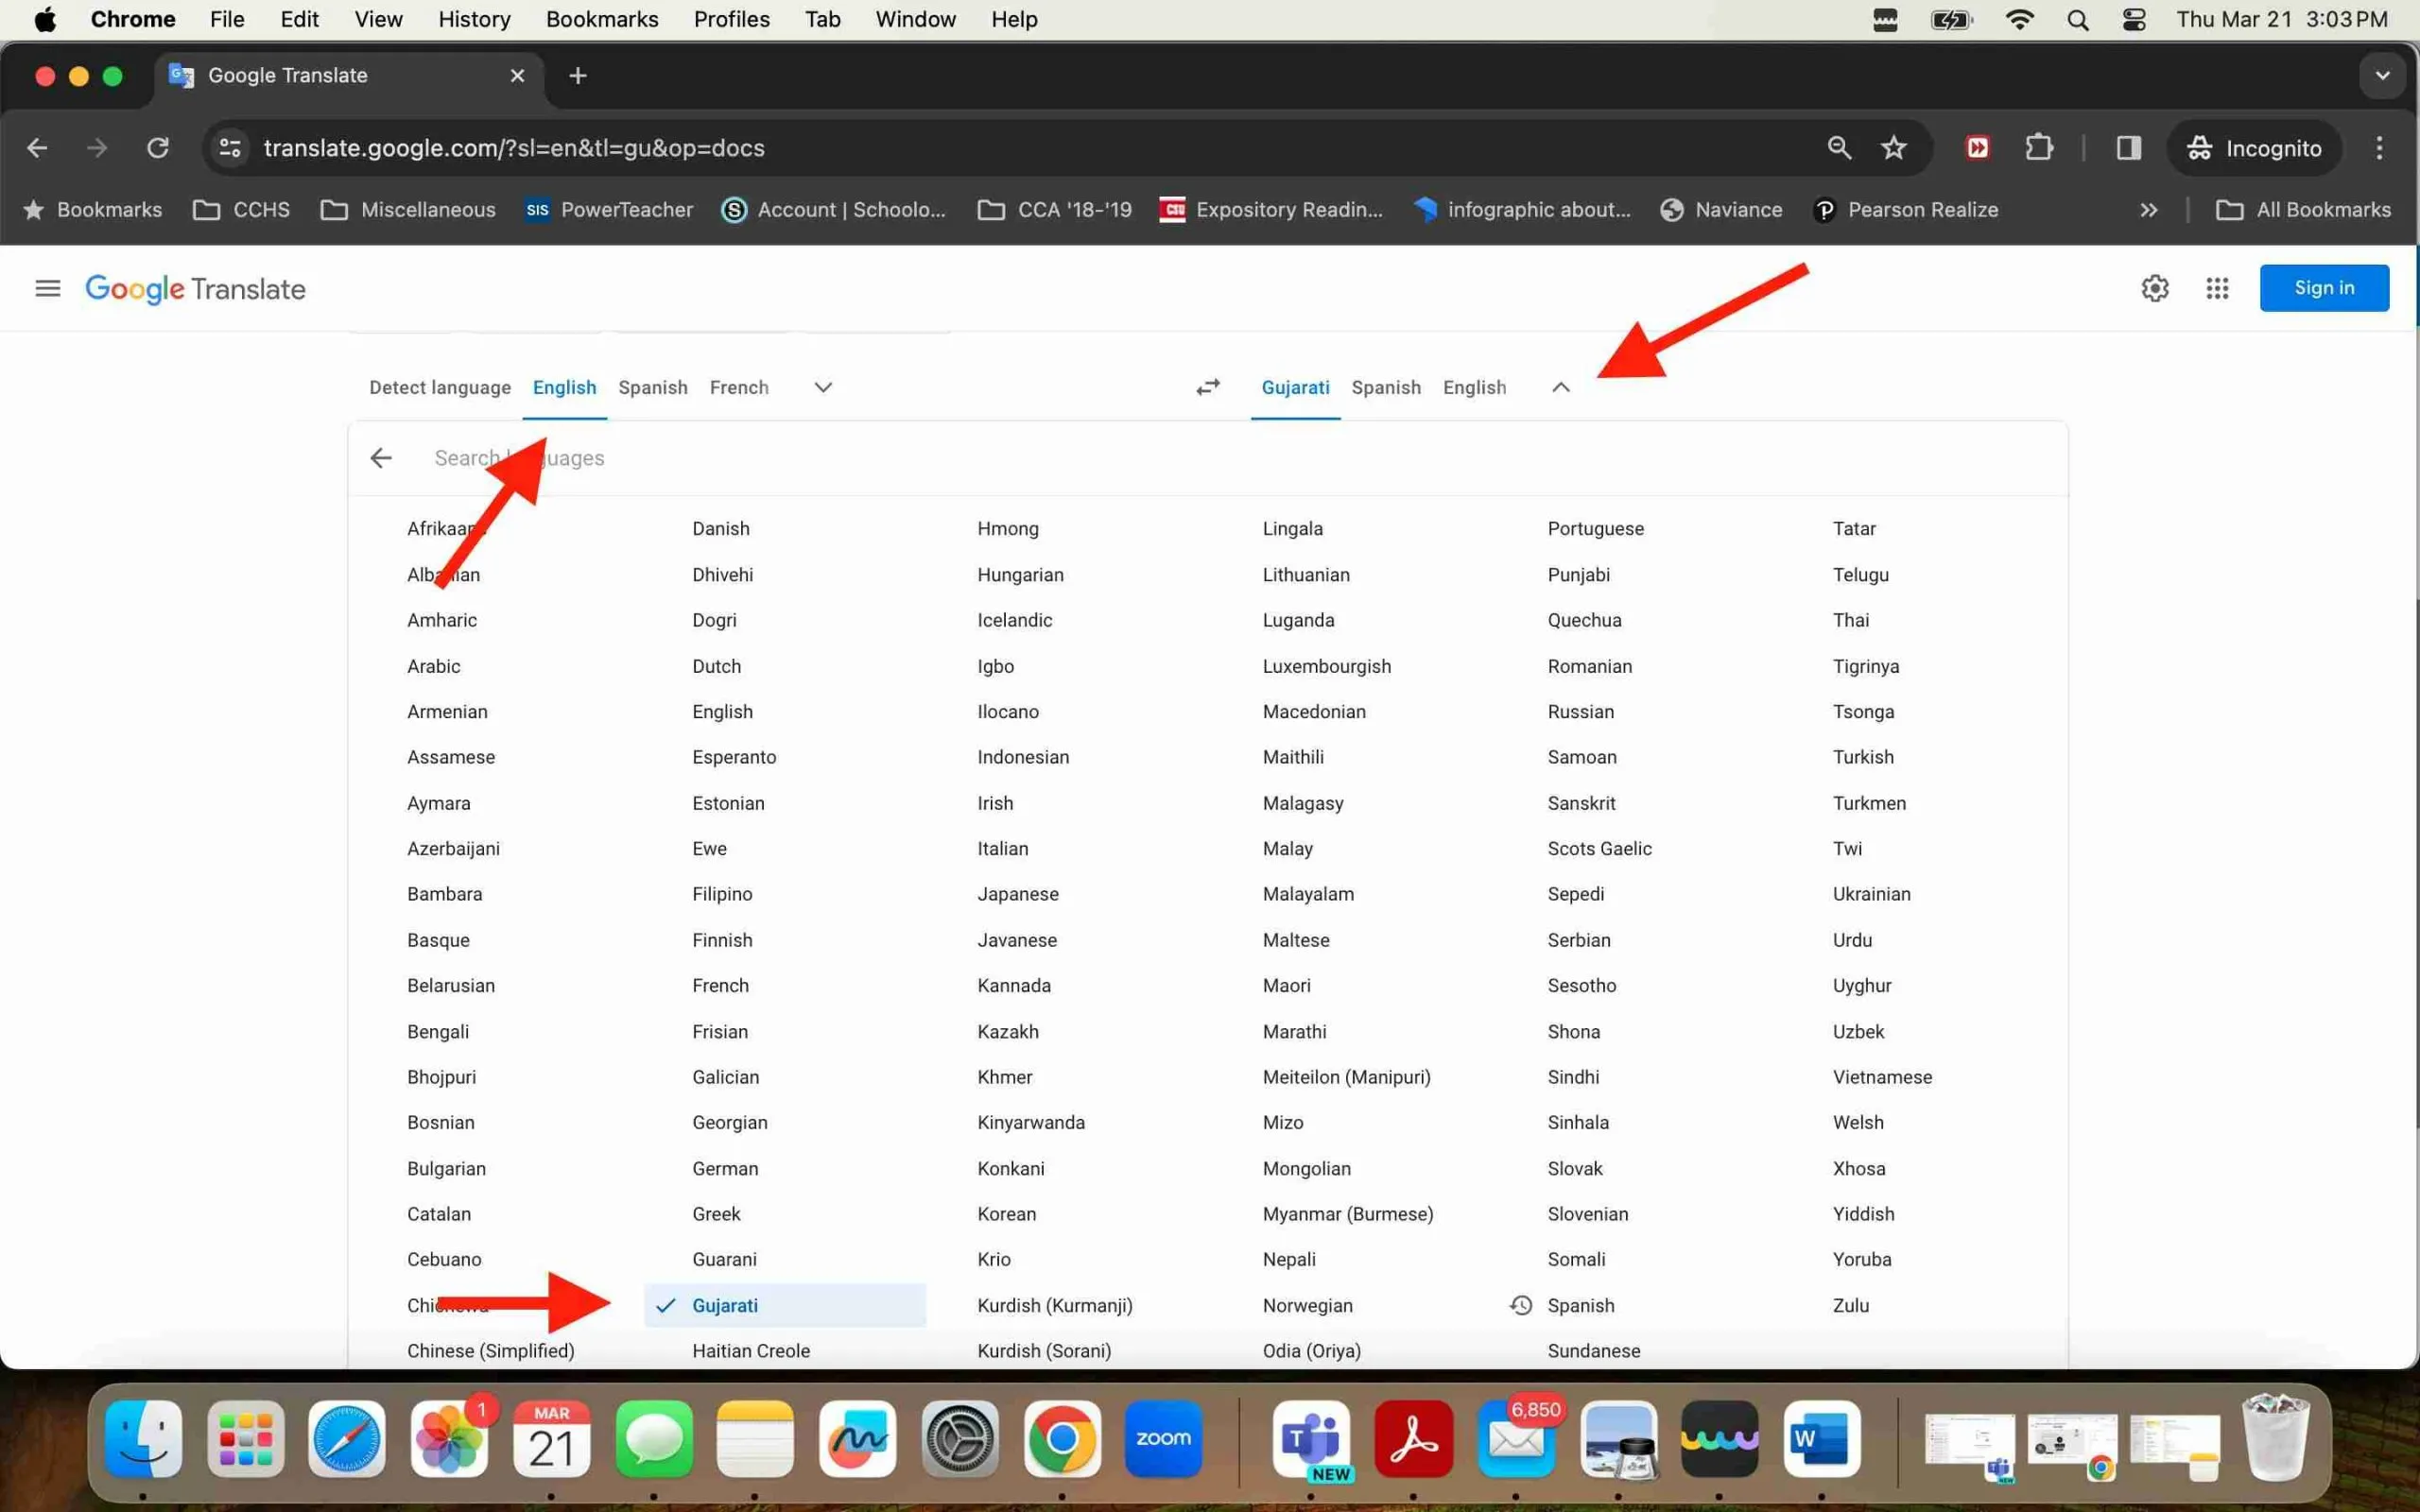Bookmark this page with star icon
The width and height of the screenshot is (2420, 1512).
pyautogui.click(x=1894, y=148)
